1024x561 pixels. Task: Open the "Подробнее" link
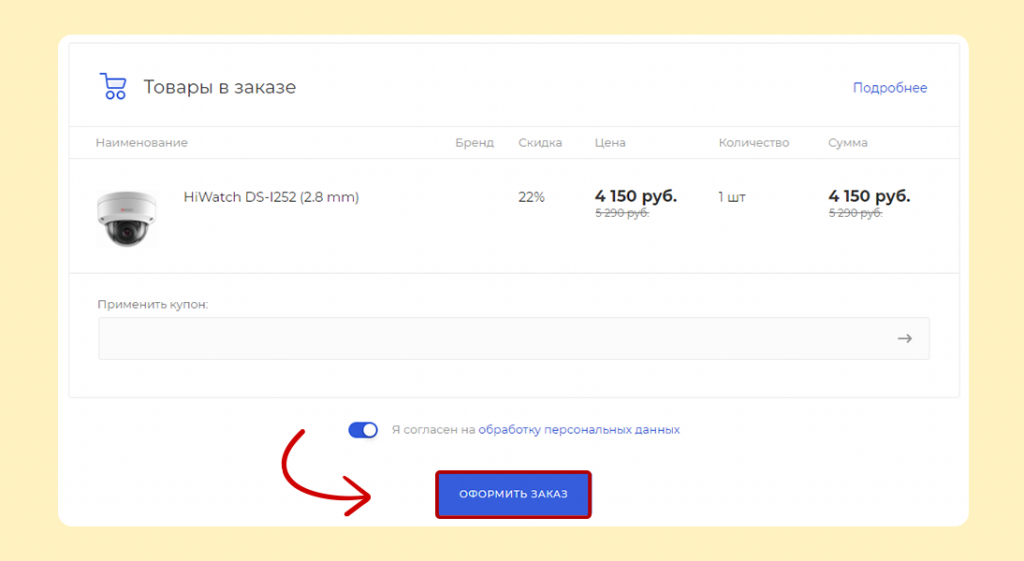click(889, 88)
